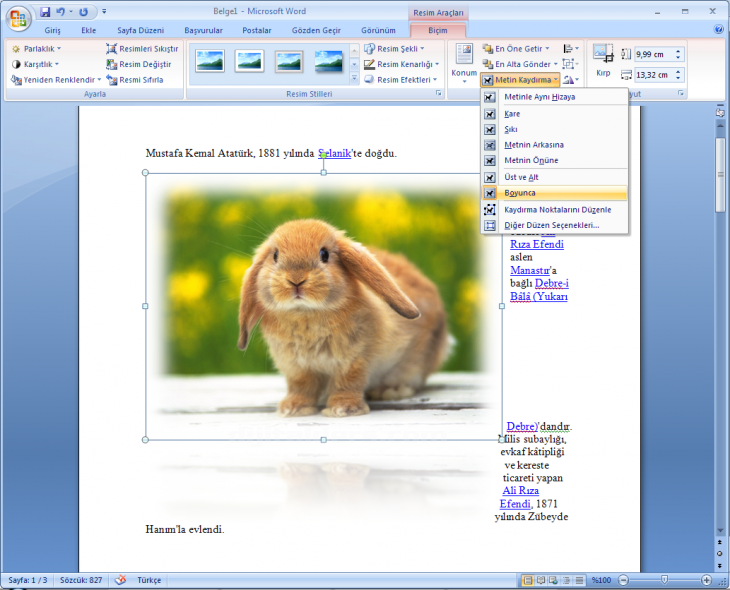The image size is (730, 590).
Task: Click Resim Değiştir to change picture
Action: 139,64
